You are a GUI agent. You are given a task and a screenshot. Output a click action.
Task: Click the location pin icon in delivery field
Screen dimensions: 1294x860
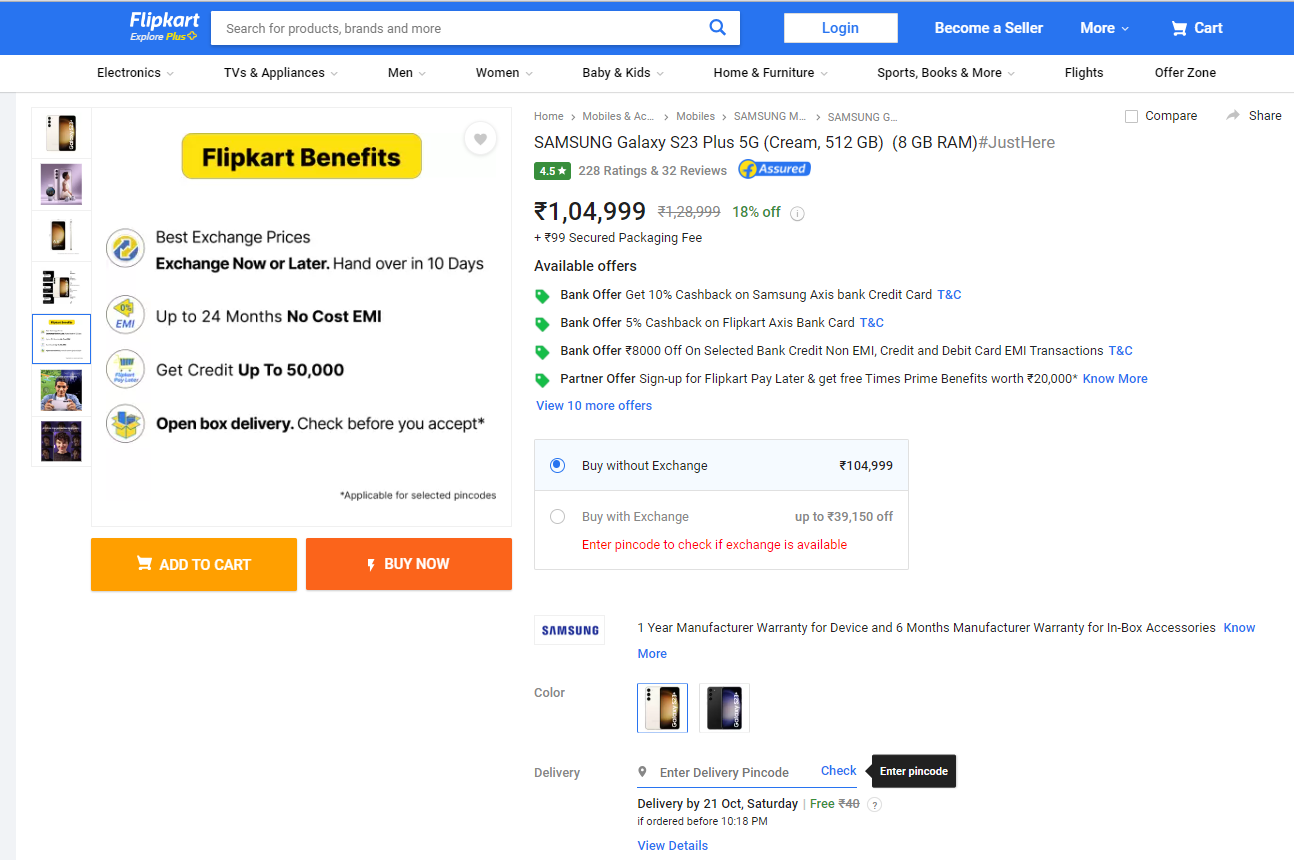click(x=643, y=772)
